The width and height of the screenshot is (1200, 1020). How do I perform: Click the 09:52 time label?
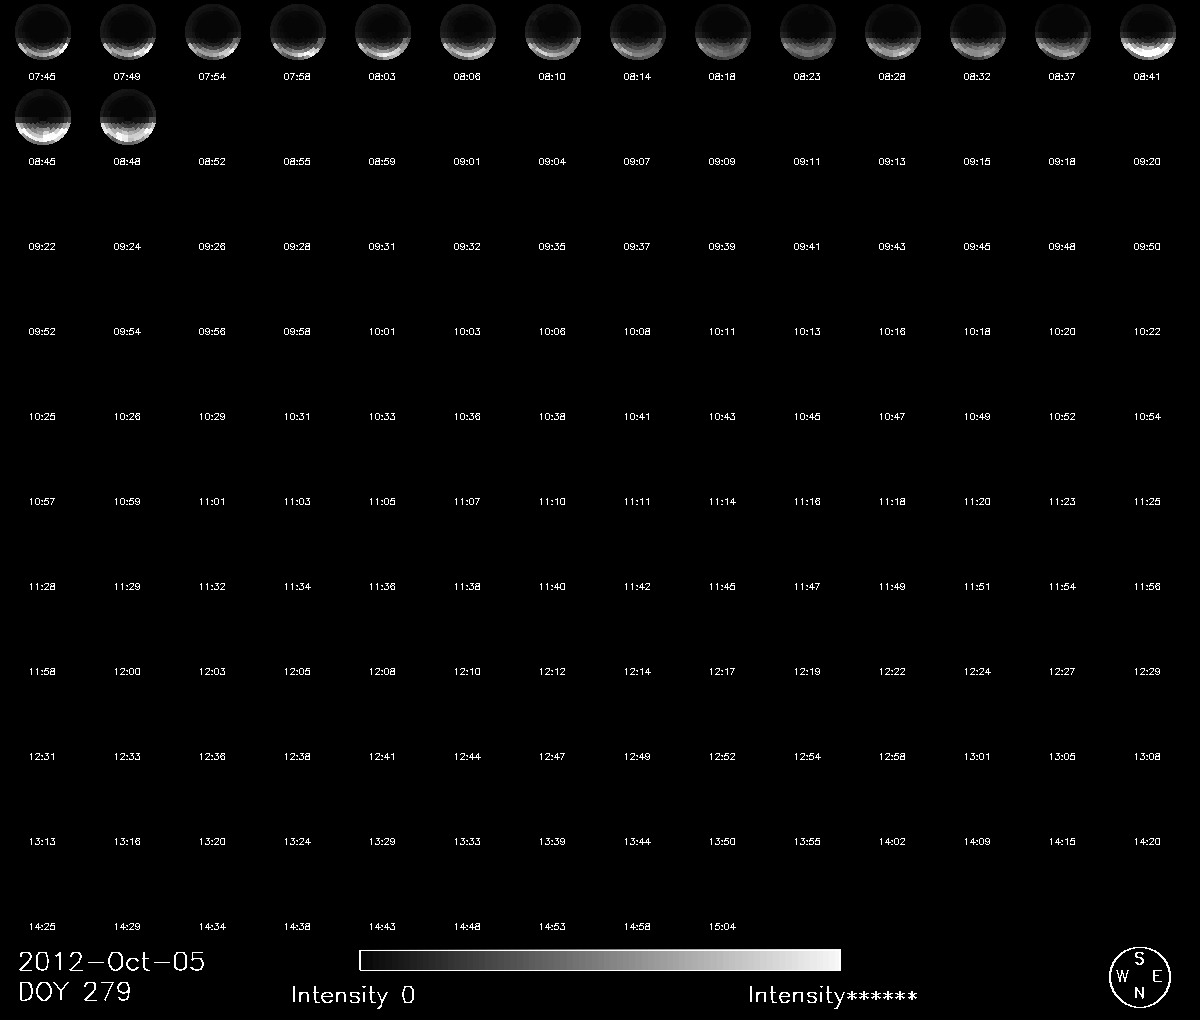(42, 331)
